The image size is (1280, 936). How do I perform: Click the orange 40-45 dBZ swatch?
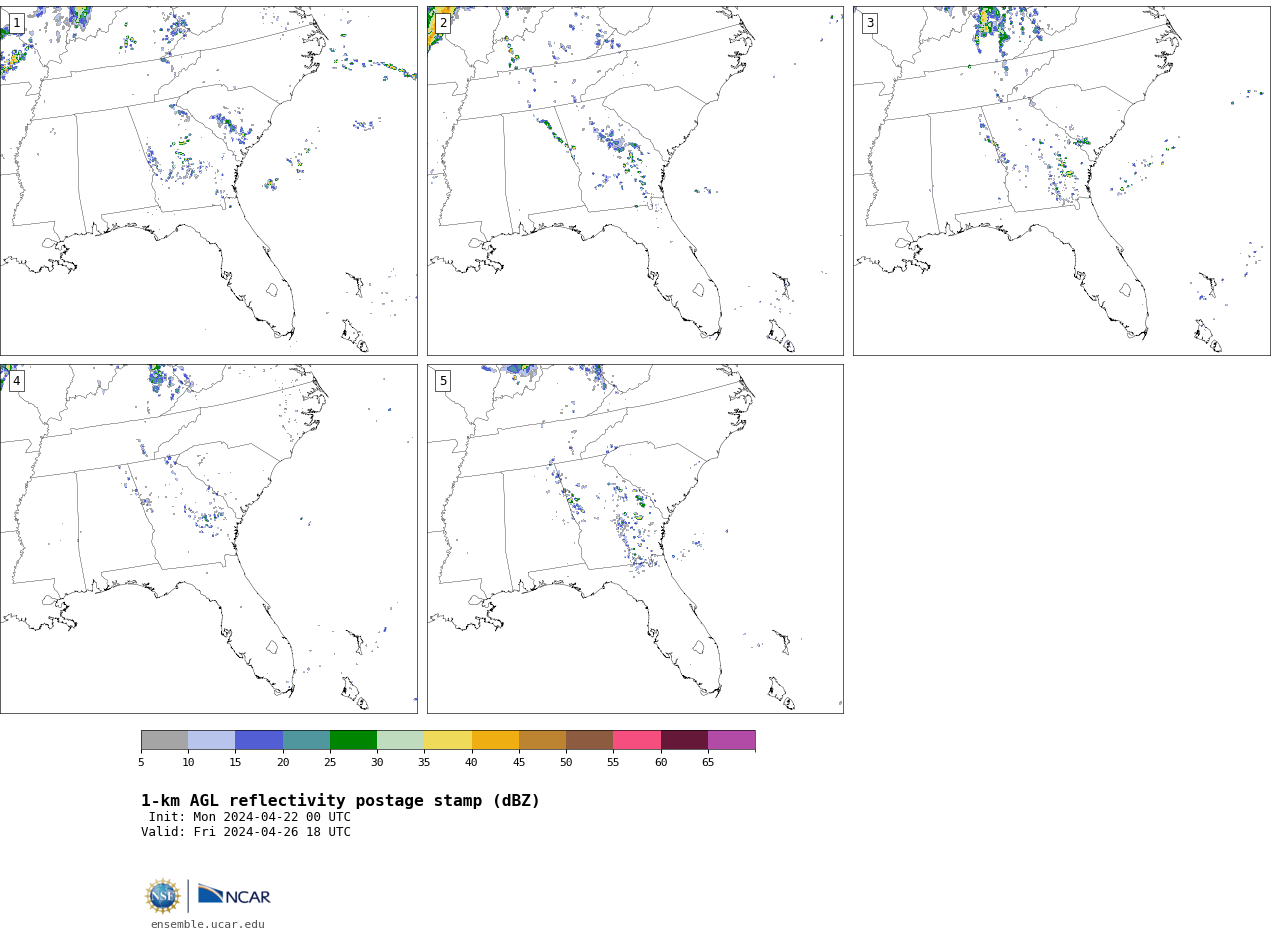pyautogui.click(x=495, y=740)
